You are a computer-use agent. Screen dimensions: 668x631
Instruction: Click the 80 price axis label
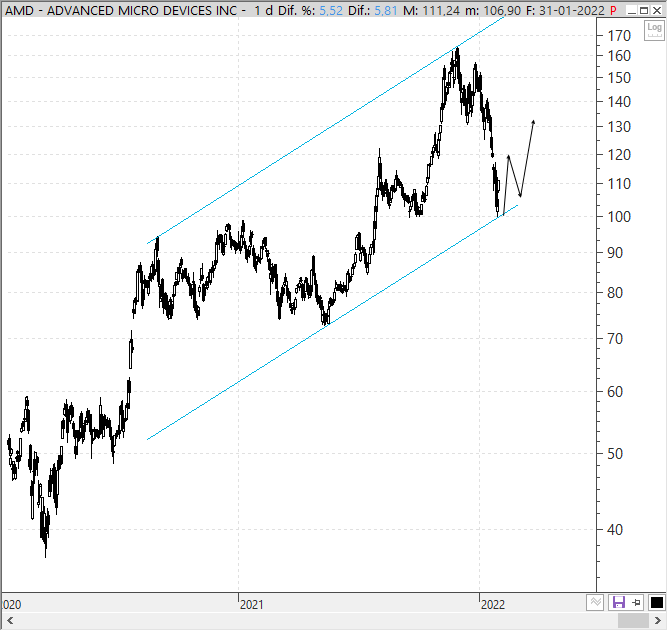pos(615,293)
